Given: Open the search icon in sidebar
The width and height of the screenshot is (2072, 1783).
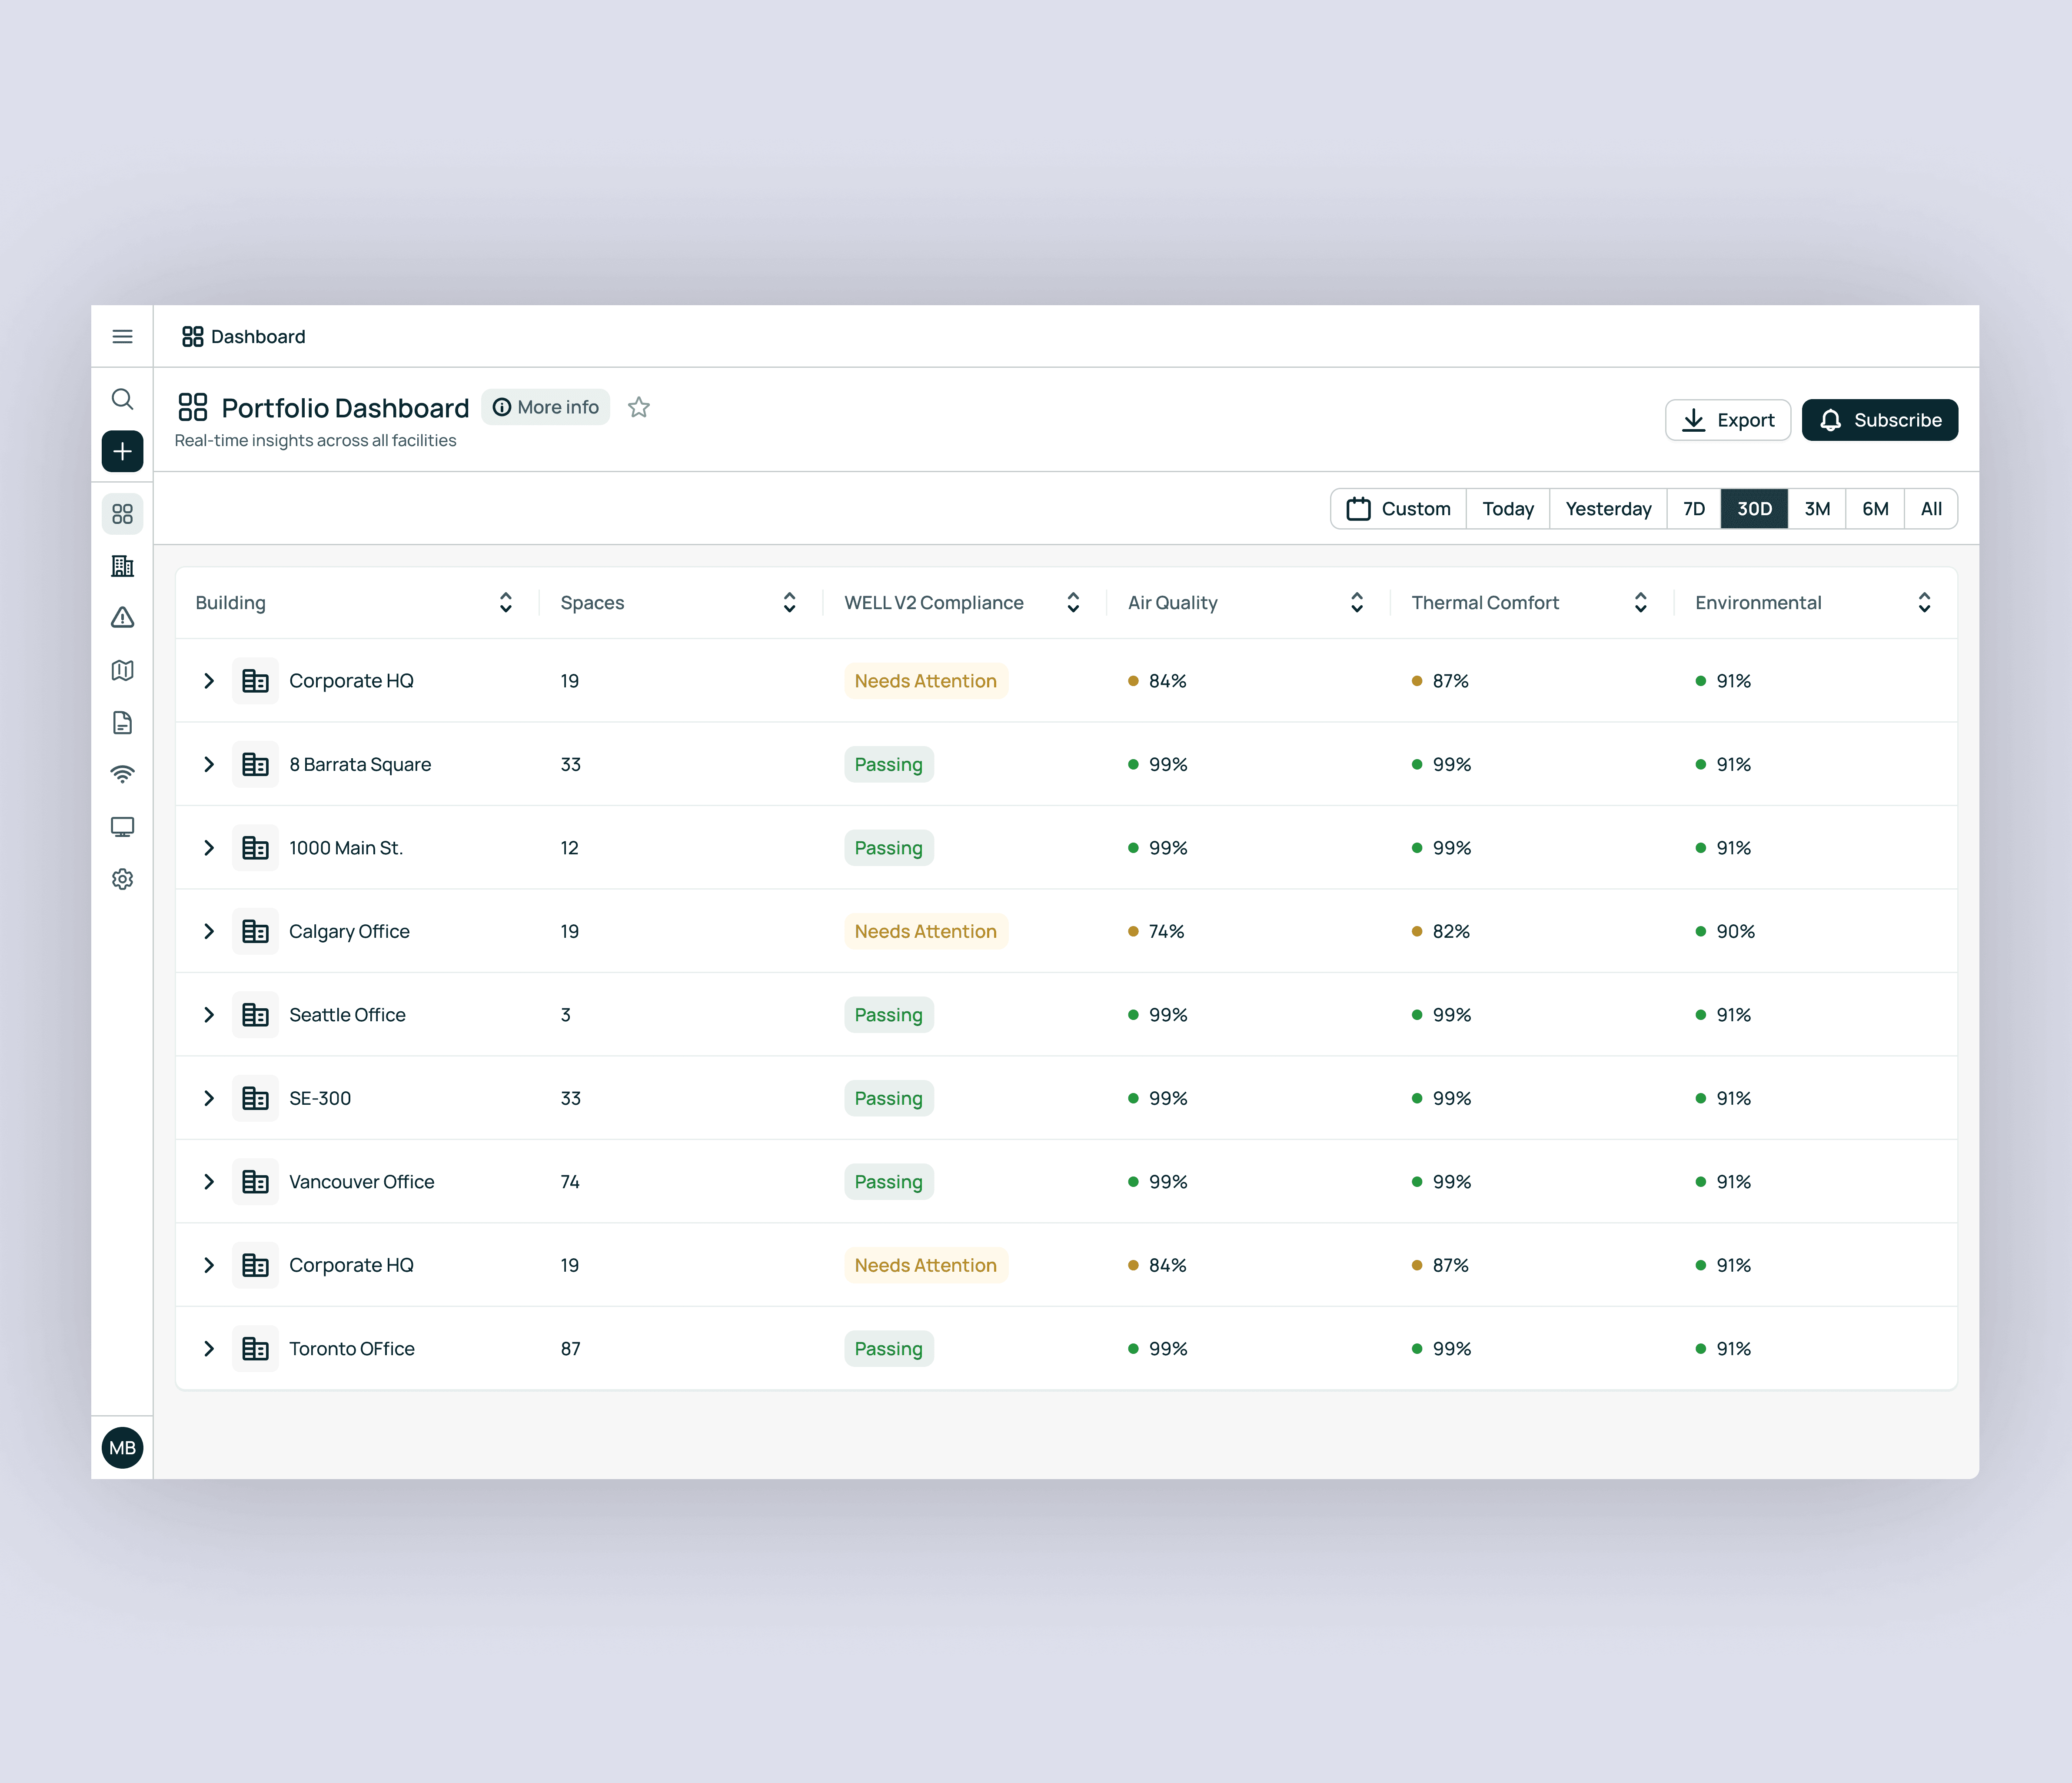Looking at the screenshot, I should point(122,399).
